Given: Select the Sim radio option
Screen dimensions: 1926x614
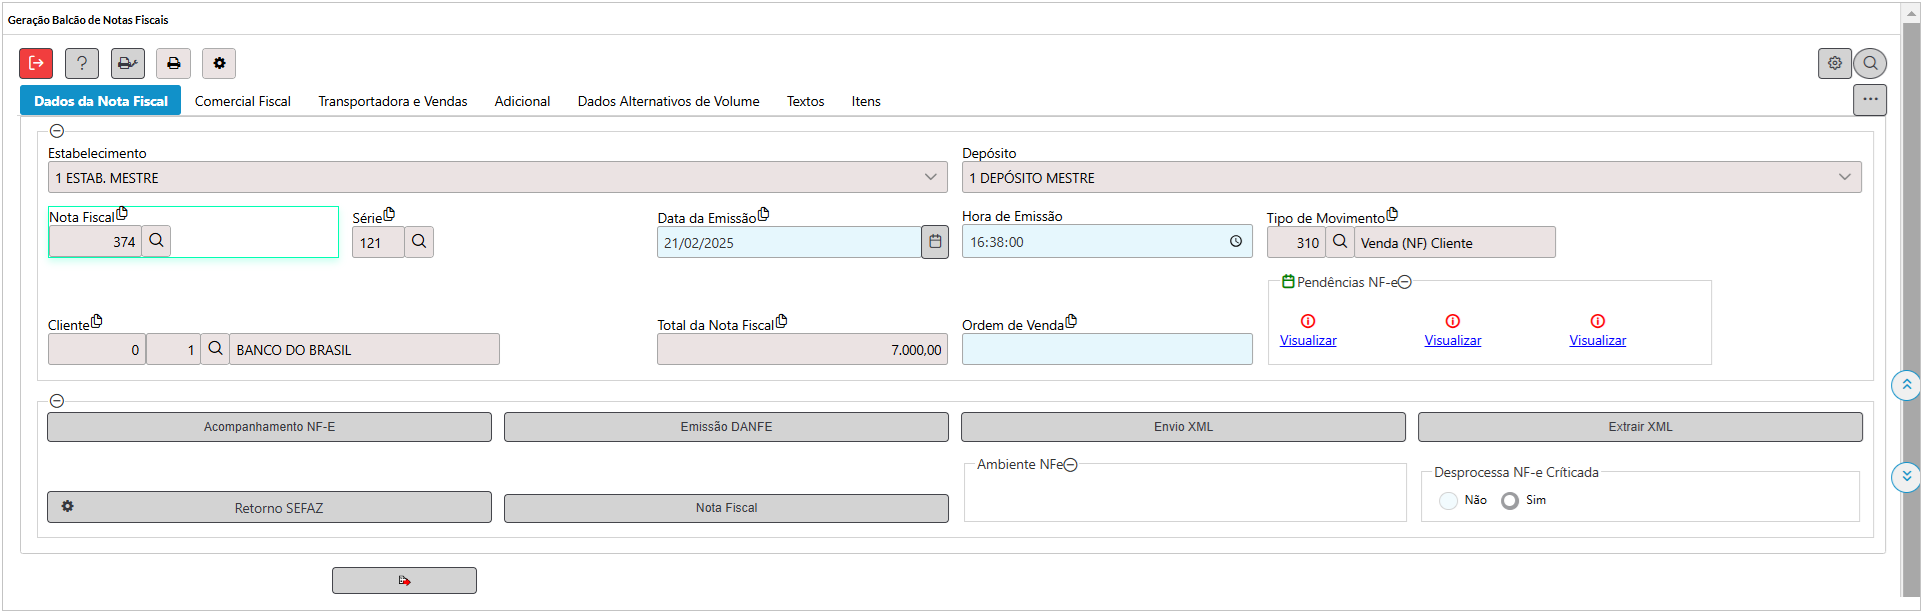Looking at the screenshot, I should coord(1510,501).
